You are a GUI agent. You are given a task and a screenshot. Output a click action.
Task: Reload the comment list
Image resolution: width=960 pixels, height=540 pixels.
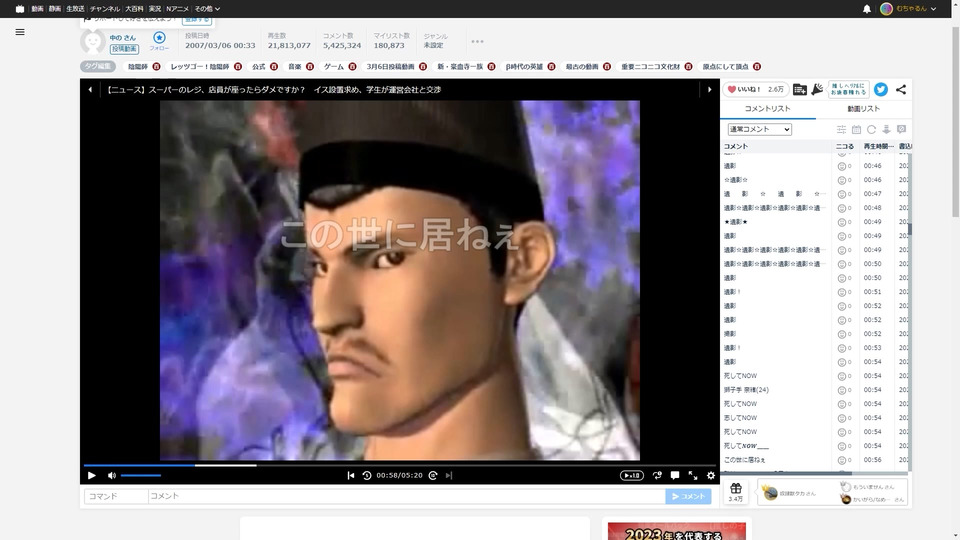click(871, 129)
